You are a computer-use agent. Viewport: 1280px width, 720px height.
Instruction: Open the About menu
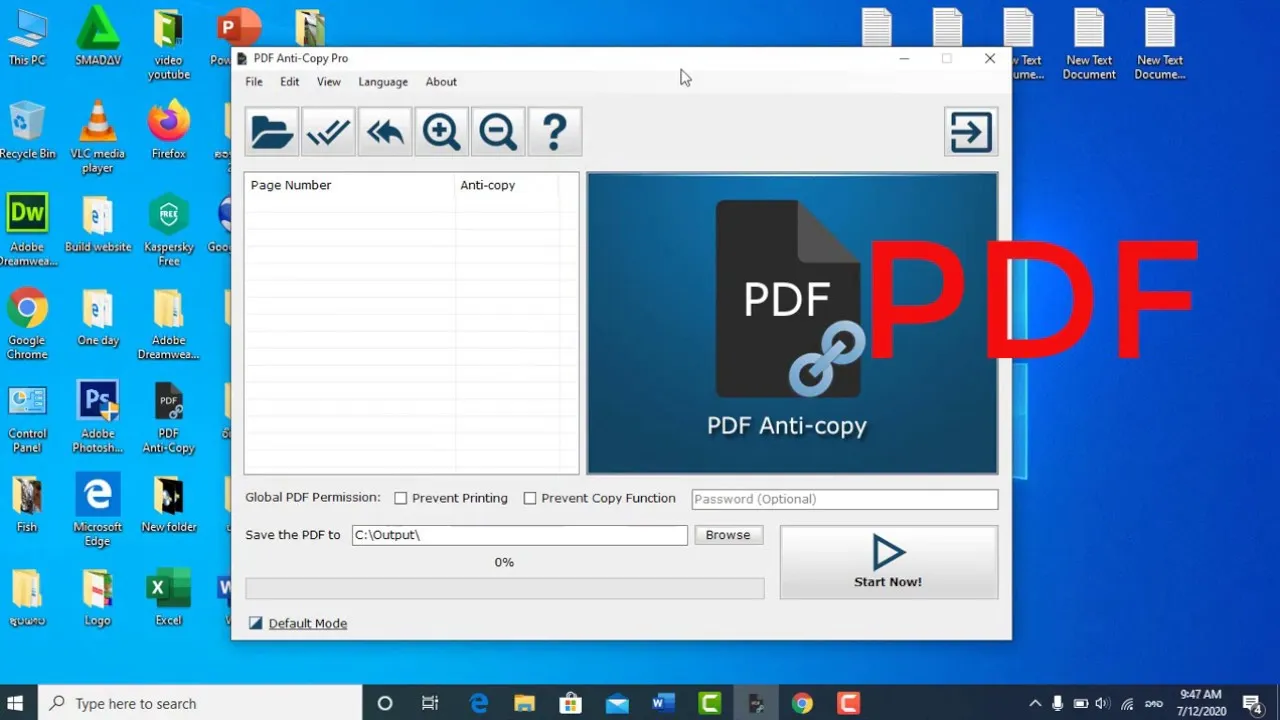[x=441, y=82]
